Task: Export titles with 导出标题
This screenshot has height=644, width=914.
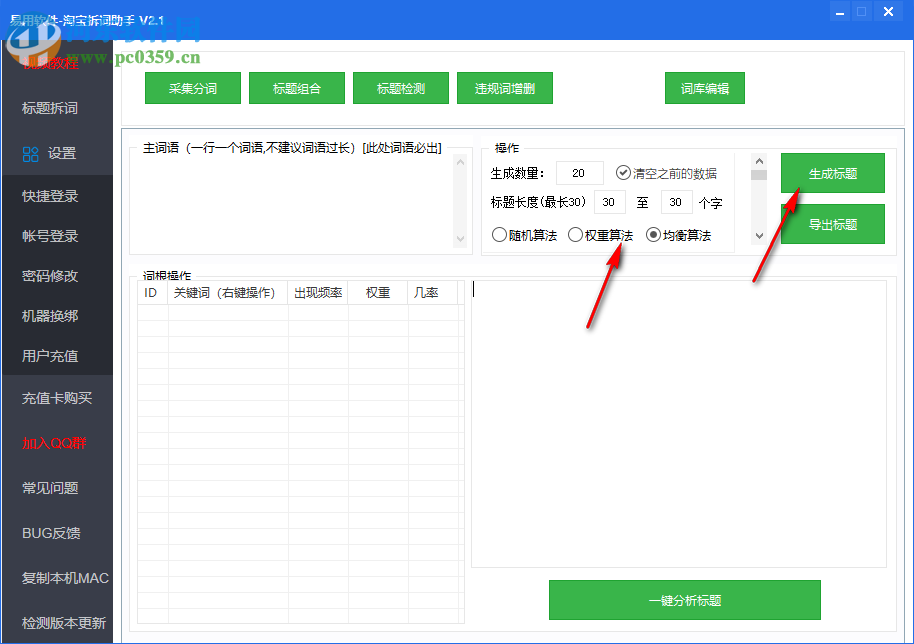Action: pyautogui.click(x=832, y=223)
